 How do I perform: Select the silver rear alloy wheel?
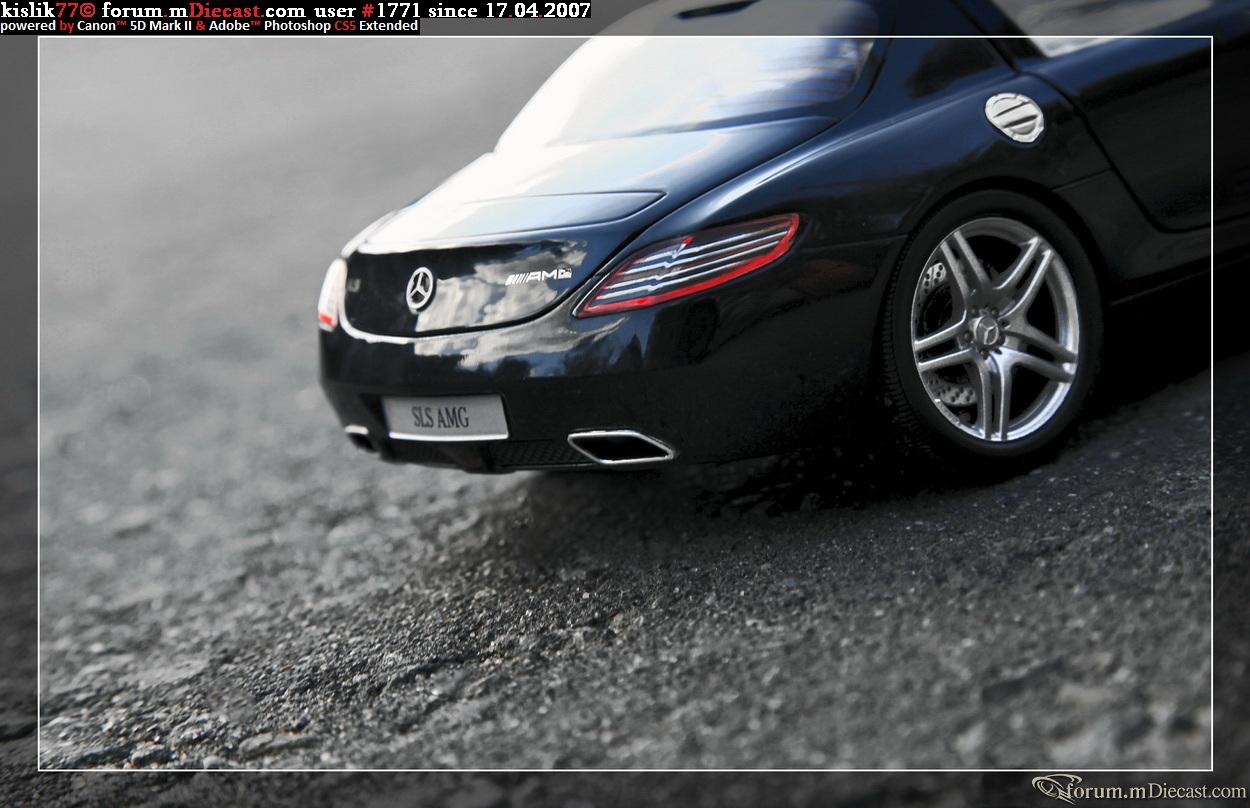coord(994,330)
